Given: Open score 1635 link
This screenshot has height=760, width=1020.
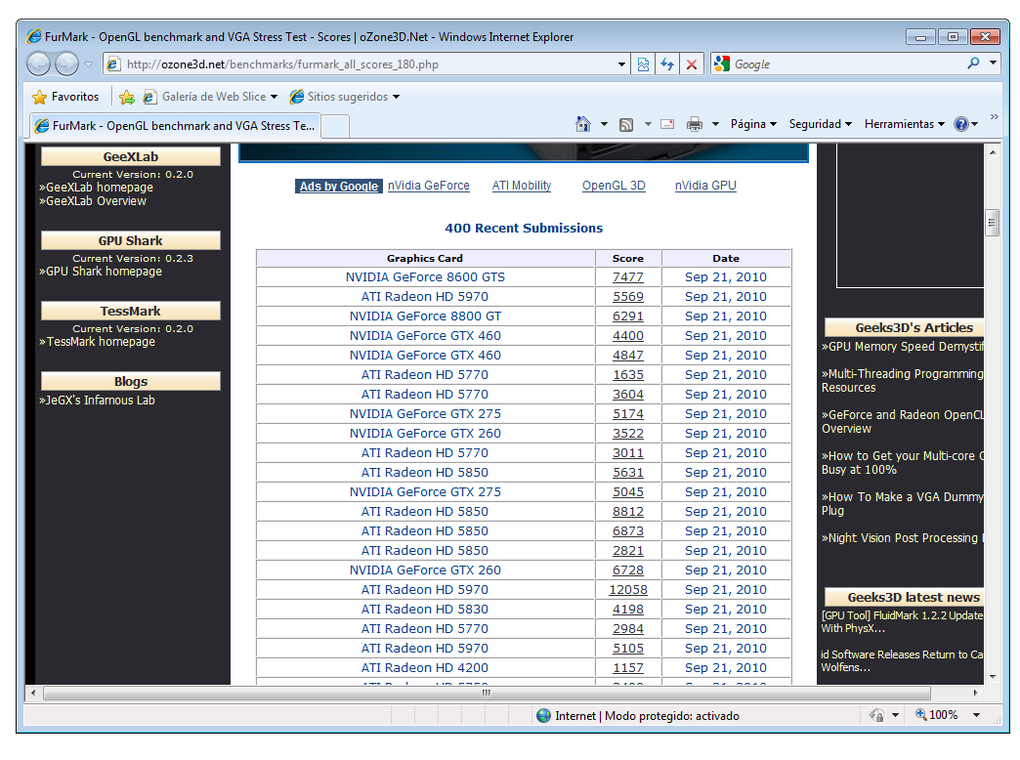Looking at the screenshot, I should point(628,375).
